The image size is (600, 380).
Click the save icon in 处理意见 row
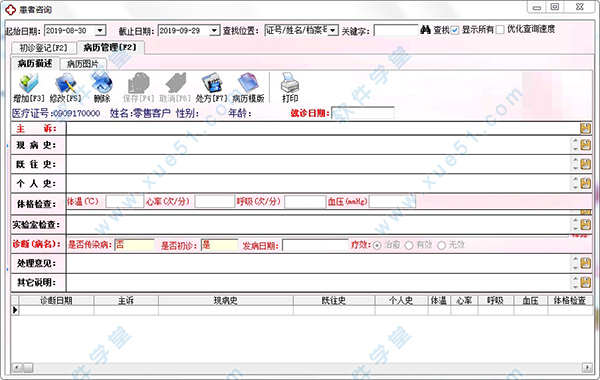point(585,263)
